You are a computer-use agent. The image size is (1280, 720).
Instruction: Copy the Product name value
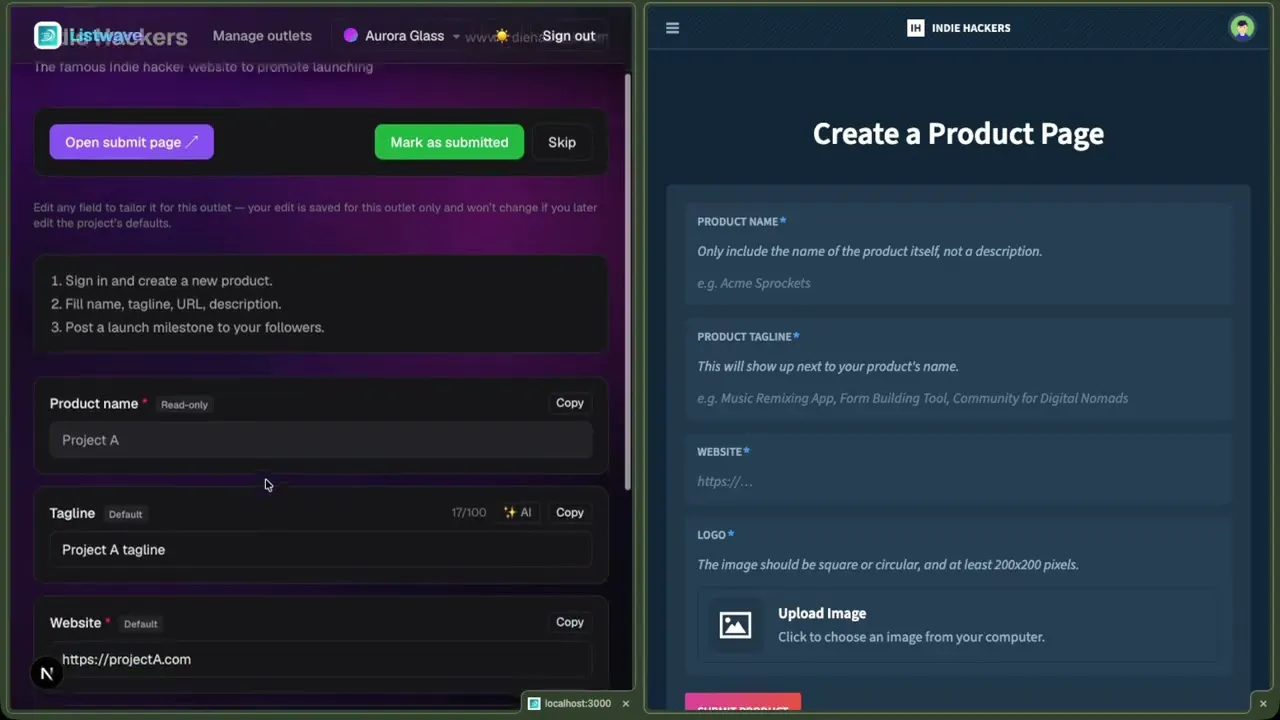tap(570, 403)
